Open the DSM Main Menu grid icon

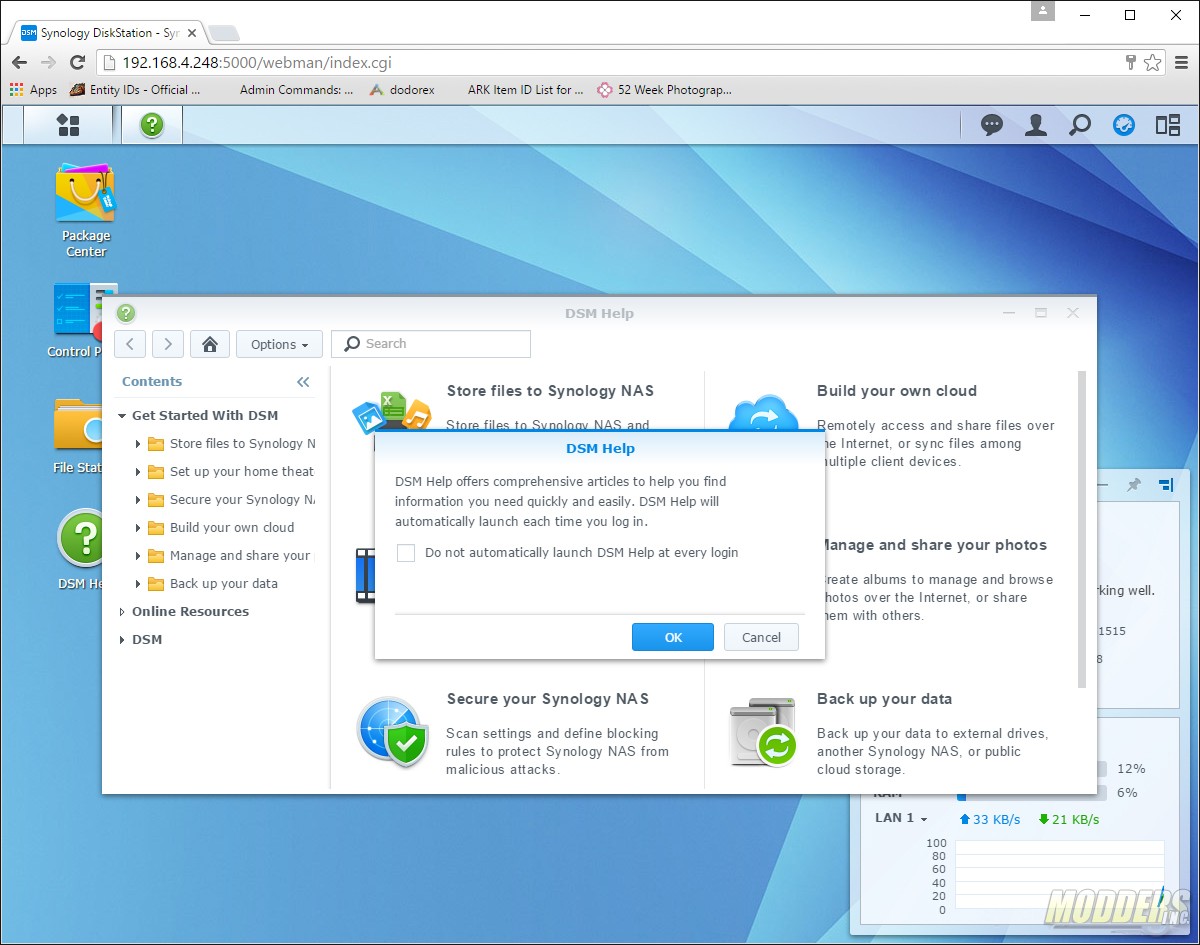(x=68, y=125)
